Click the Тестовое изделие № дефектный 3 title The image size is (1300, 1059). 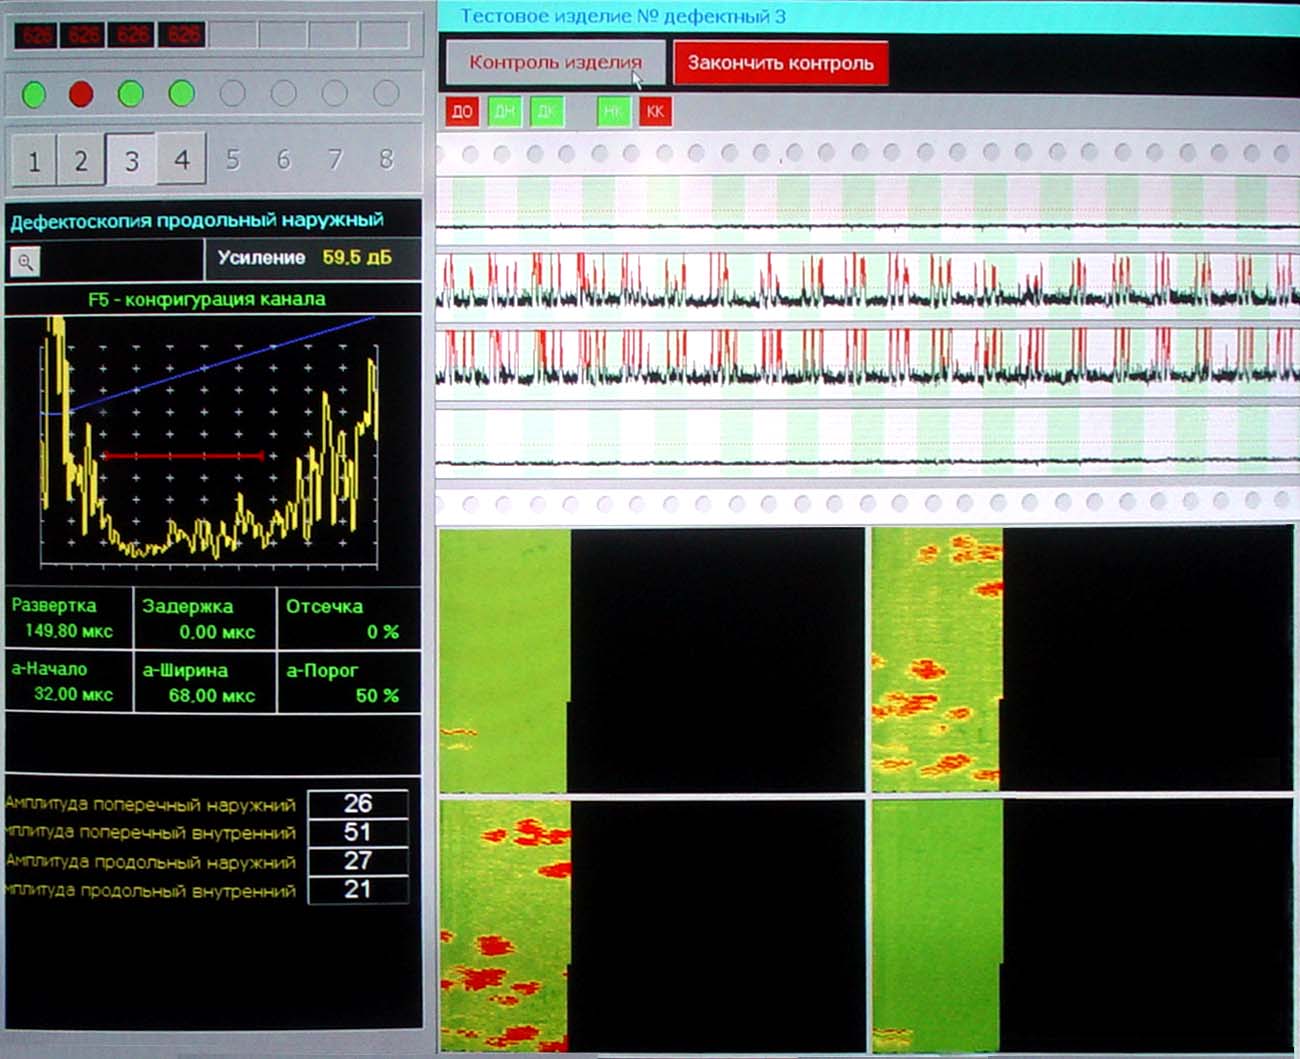(x=623, y=16)
